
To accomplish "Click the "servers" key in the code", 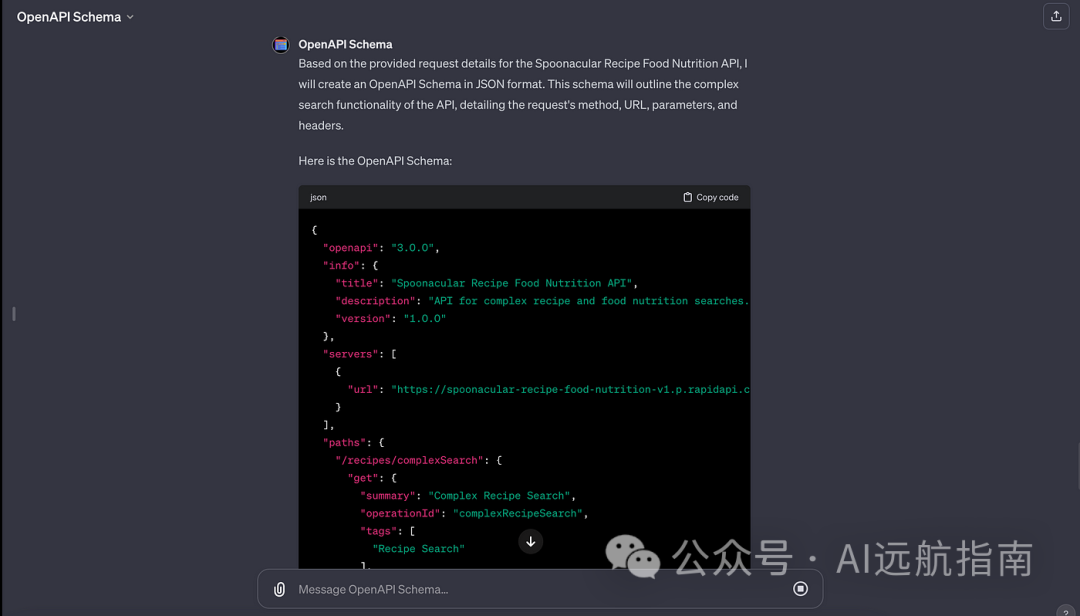I will pos(351,354).
